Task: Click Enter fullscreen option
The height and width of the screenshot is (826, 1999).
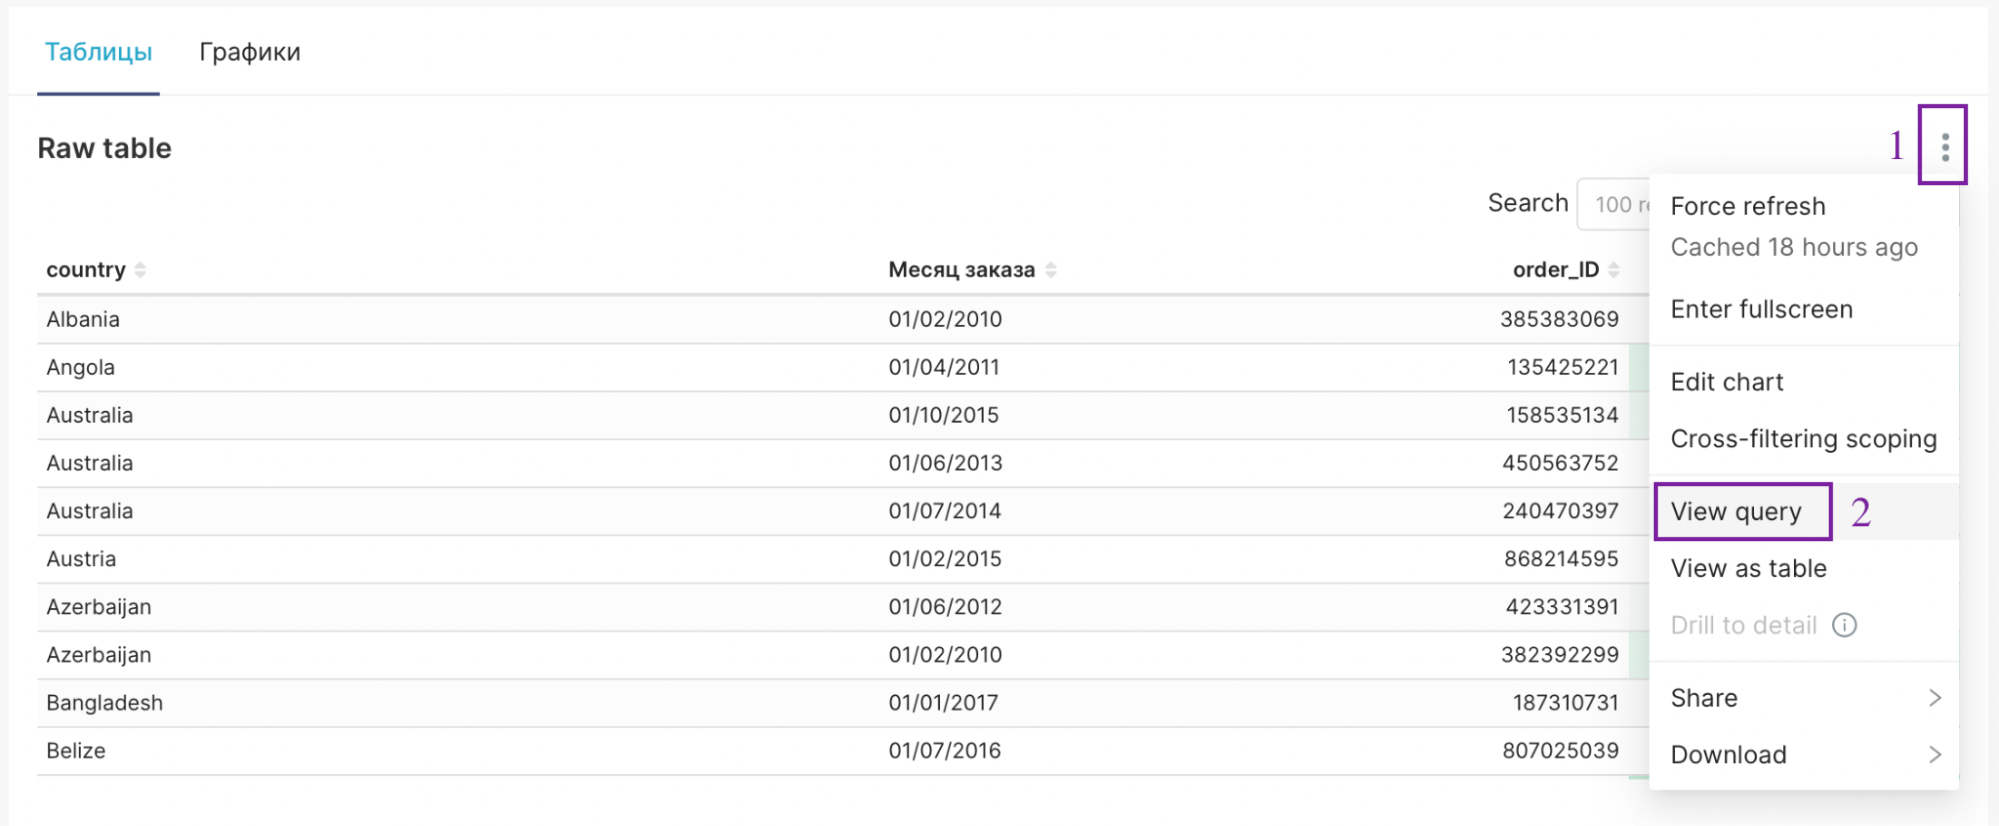Action: (1761, 310)
